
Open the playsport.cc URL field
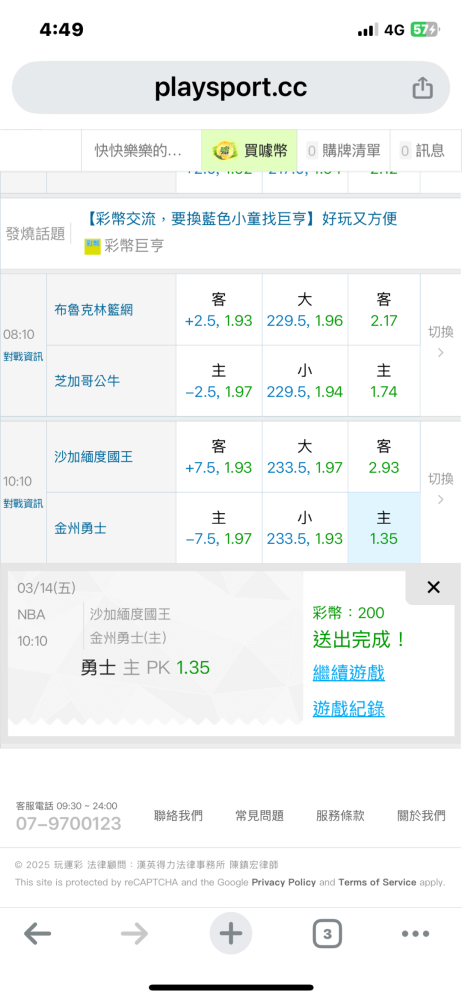point(230,88)
